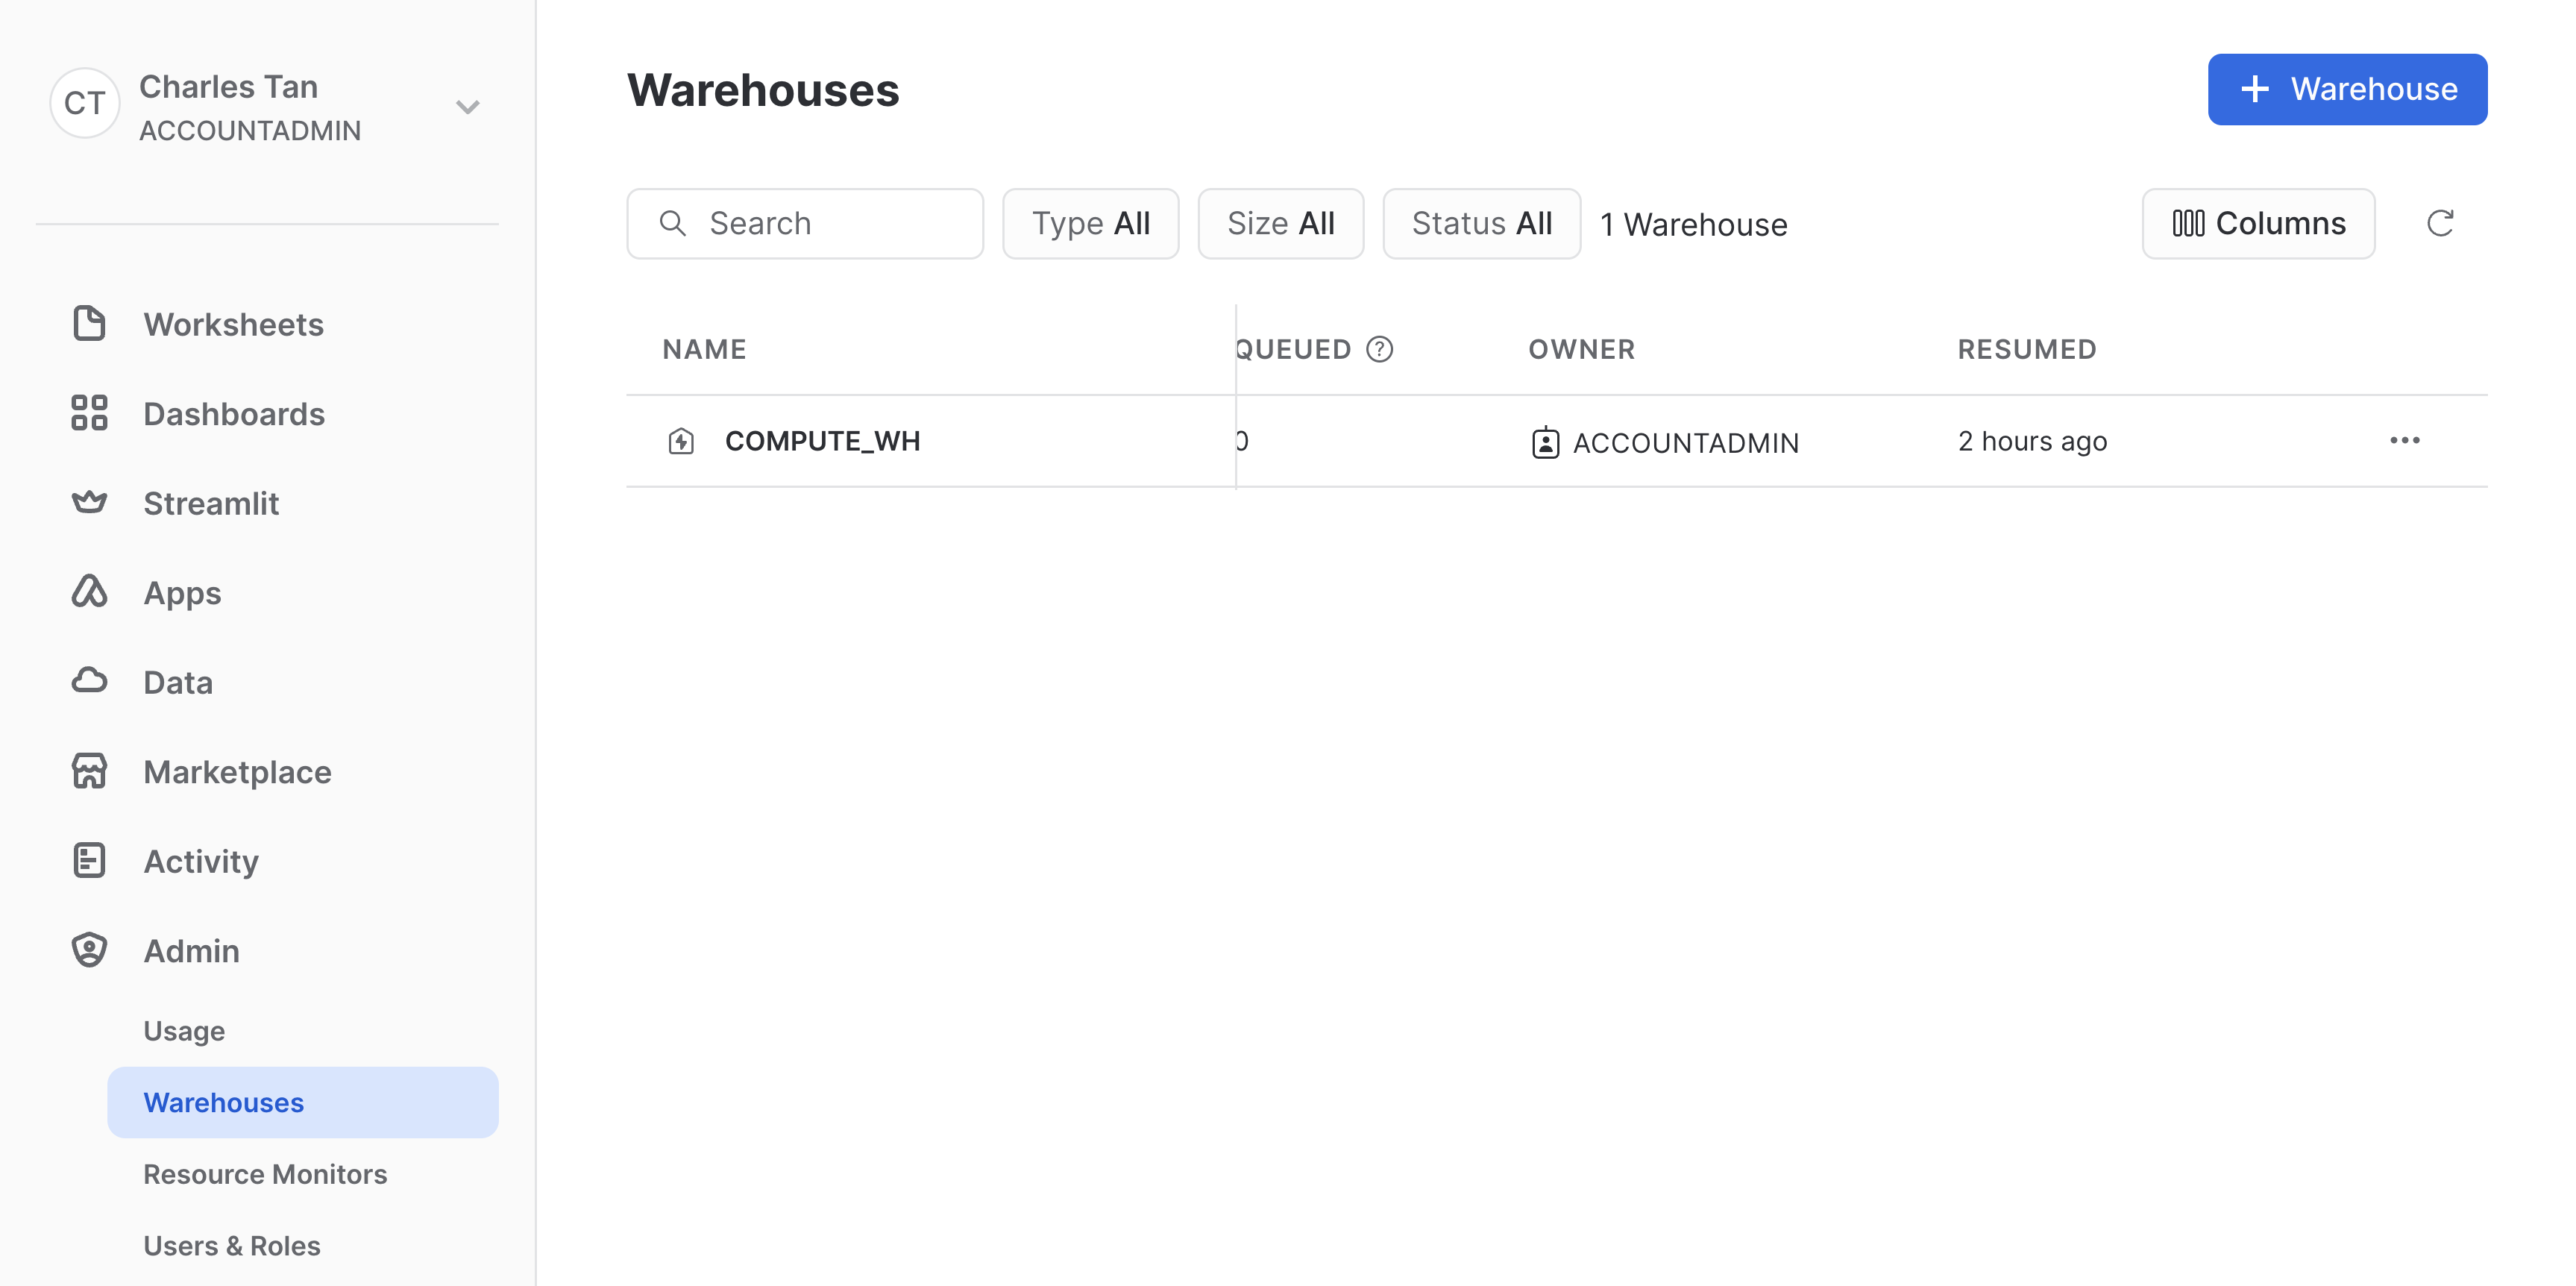Image resolution: width=2576 pixels, height=1286 pixels.
Task: Click the Apps icon in sidebar
Action: click(x=89, y=591)
